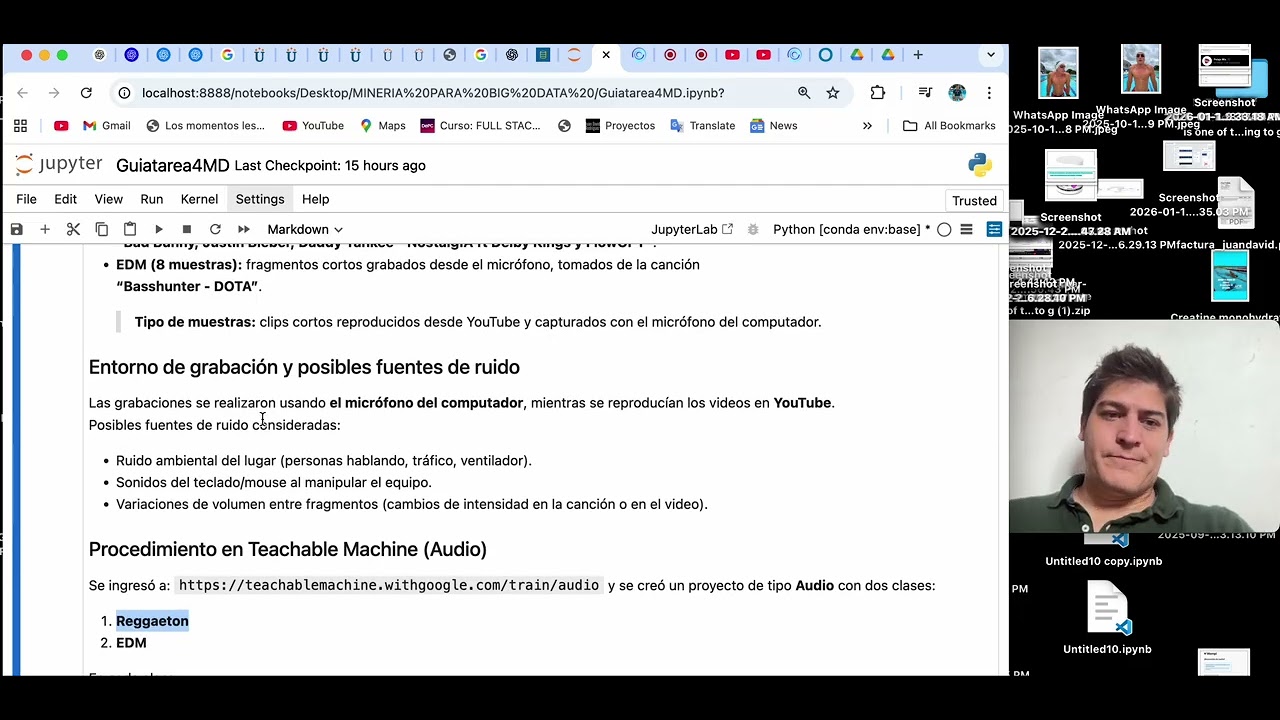Viewport: 1280px width, 720px height.
Task: Click the Python logo in notebook header
Action: click(979, 165)
